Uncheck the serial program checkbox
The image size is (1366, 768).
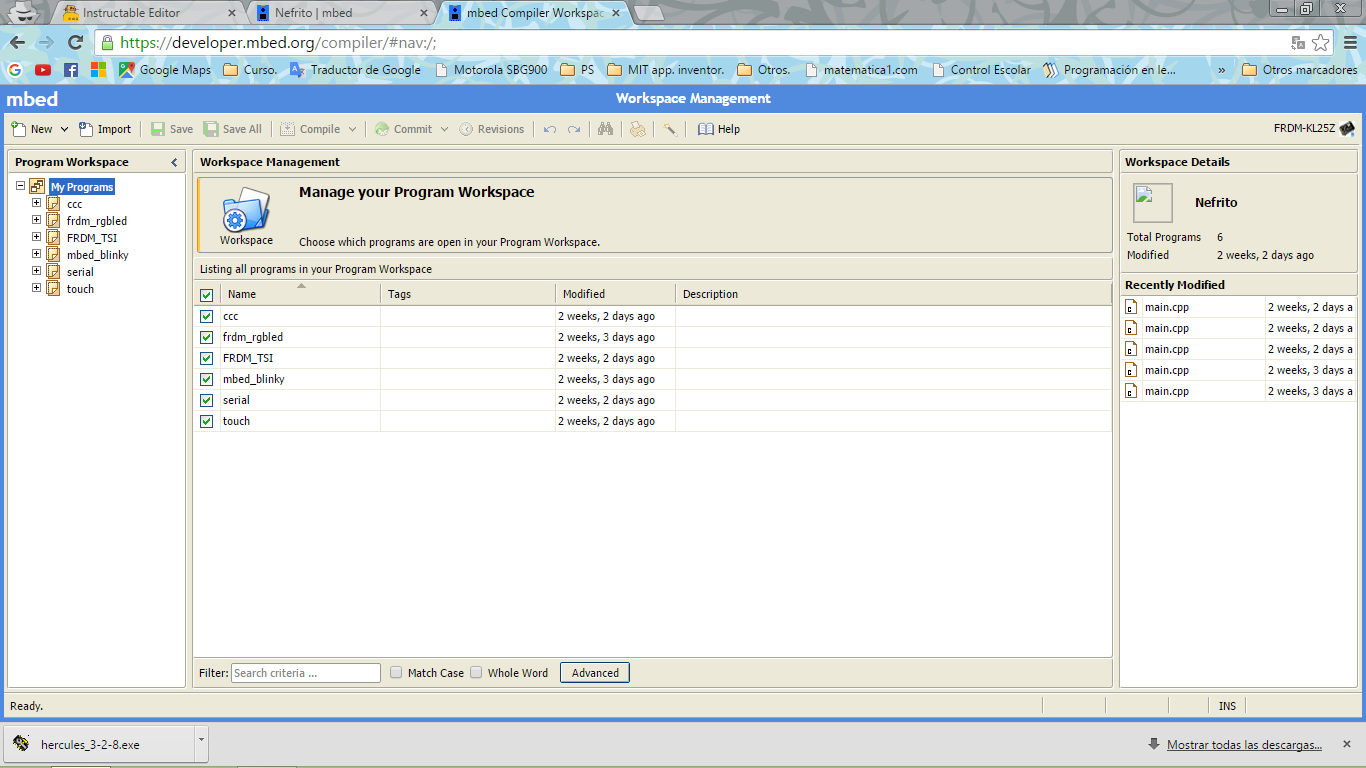tap(207, 400)
